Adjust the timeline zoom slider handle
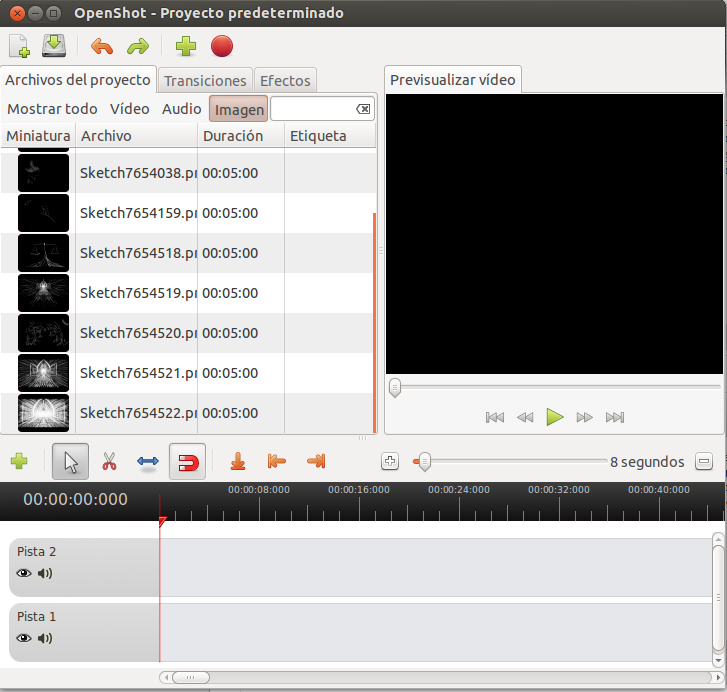 tap(424, 462)
